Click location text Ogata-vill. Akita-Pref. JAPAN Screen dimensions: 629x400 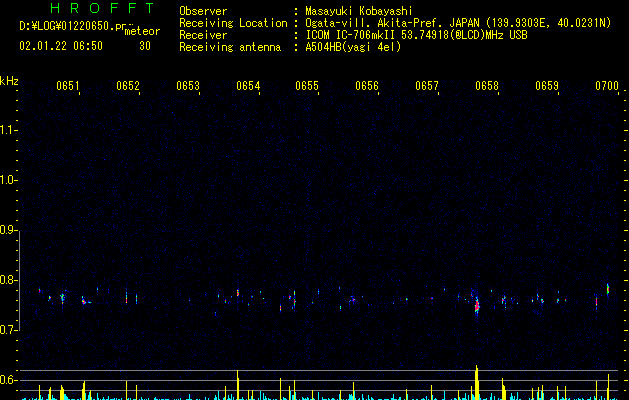[392, 23]
